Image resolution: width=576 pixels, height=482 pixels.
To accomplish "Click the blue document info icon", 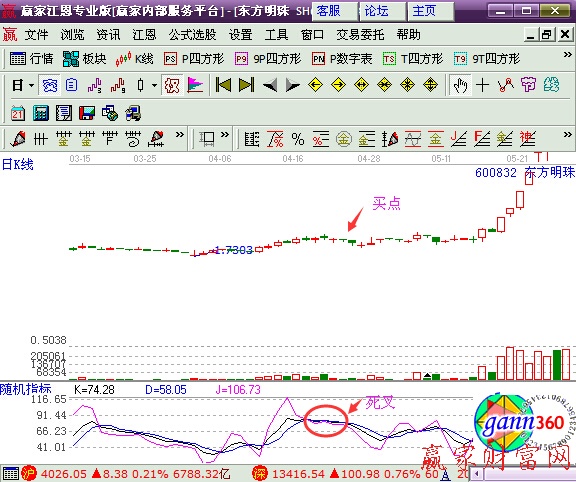I will [x=72, y=85].
